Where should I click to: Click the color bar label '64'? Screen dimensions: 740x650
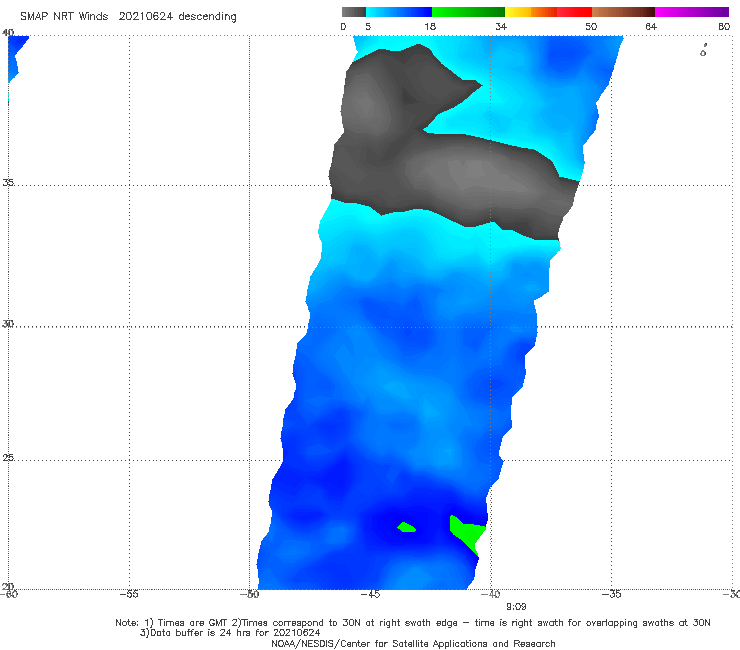point(651,27)
